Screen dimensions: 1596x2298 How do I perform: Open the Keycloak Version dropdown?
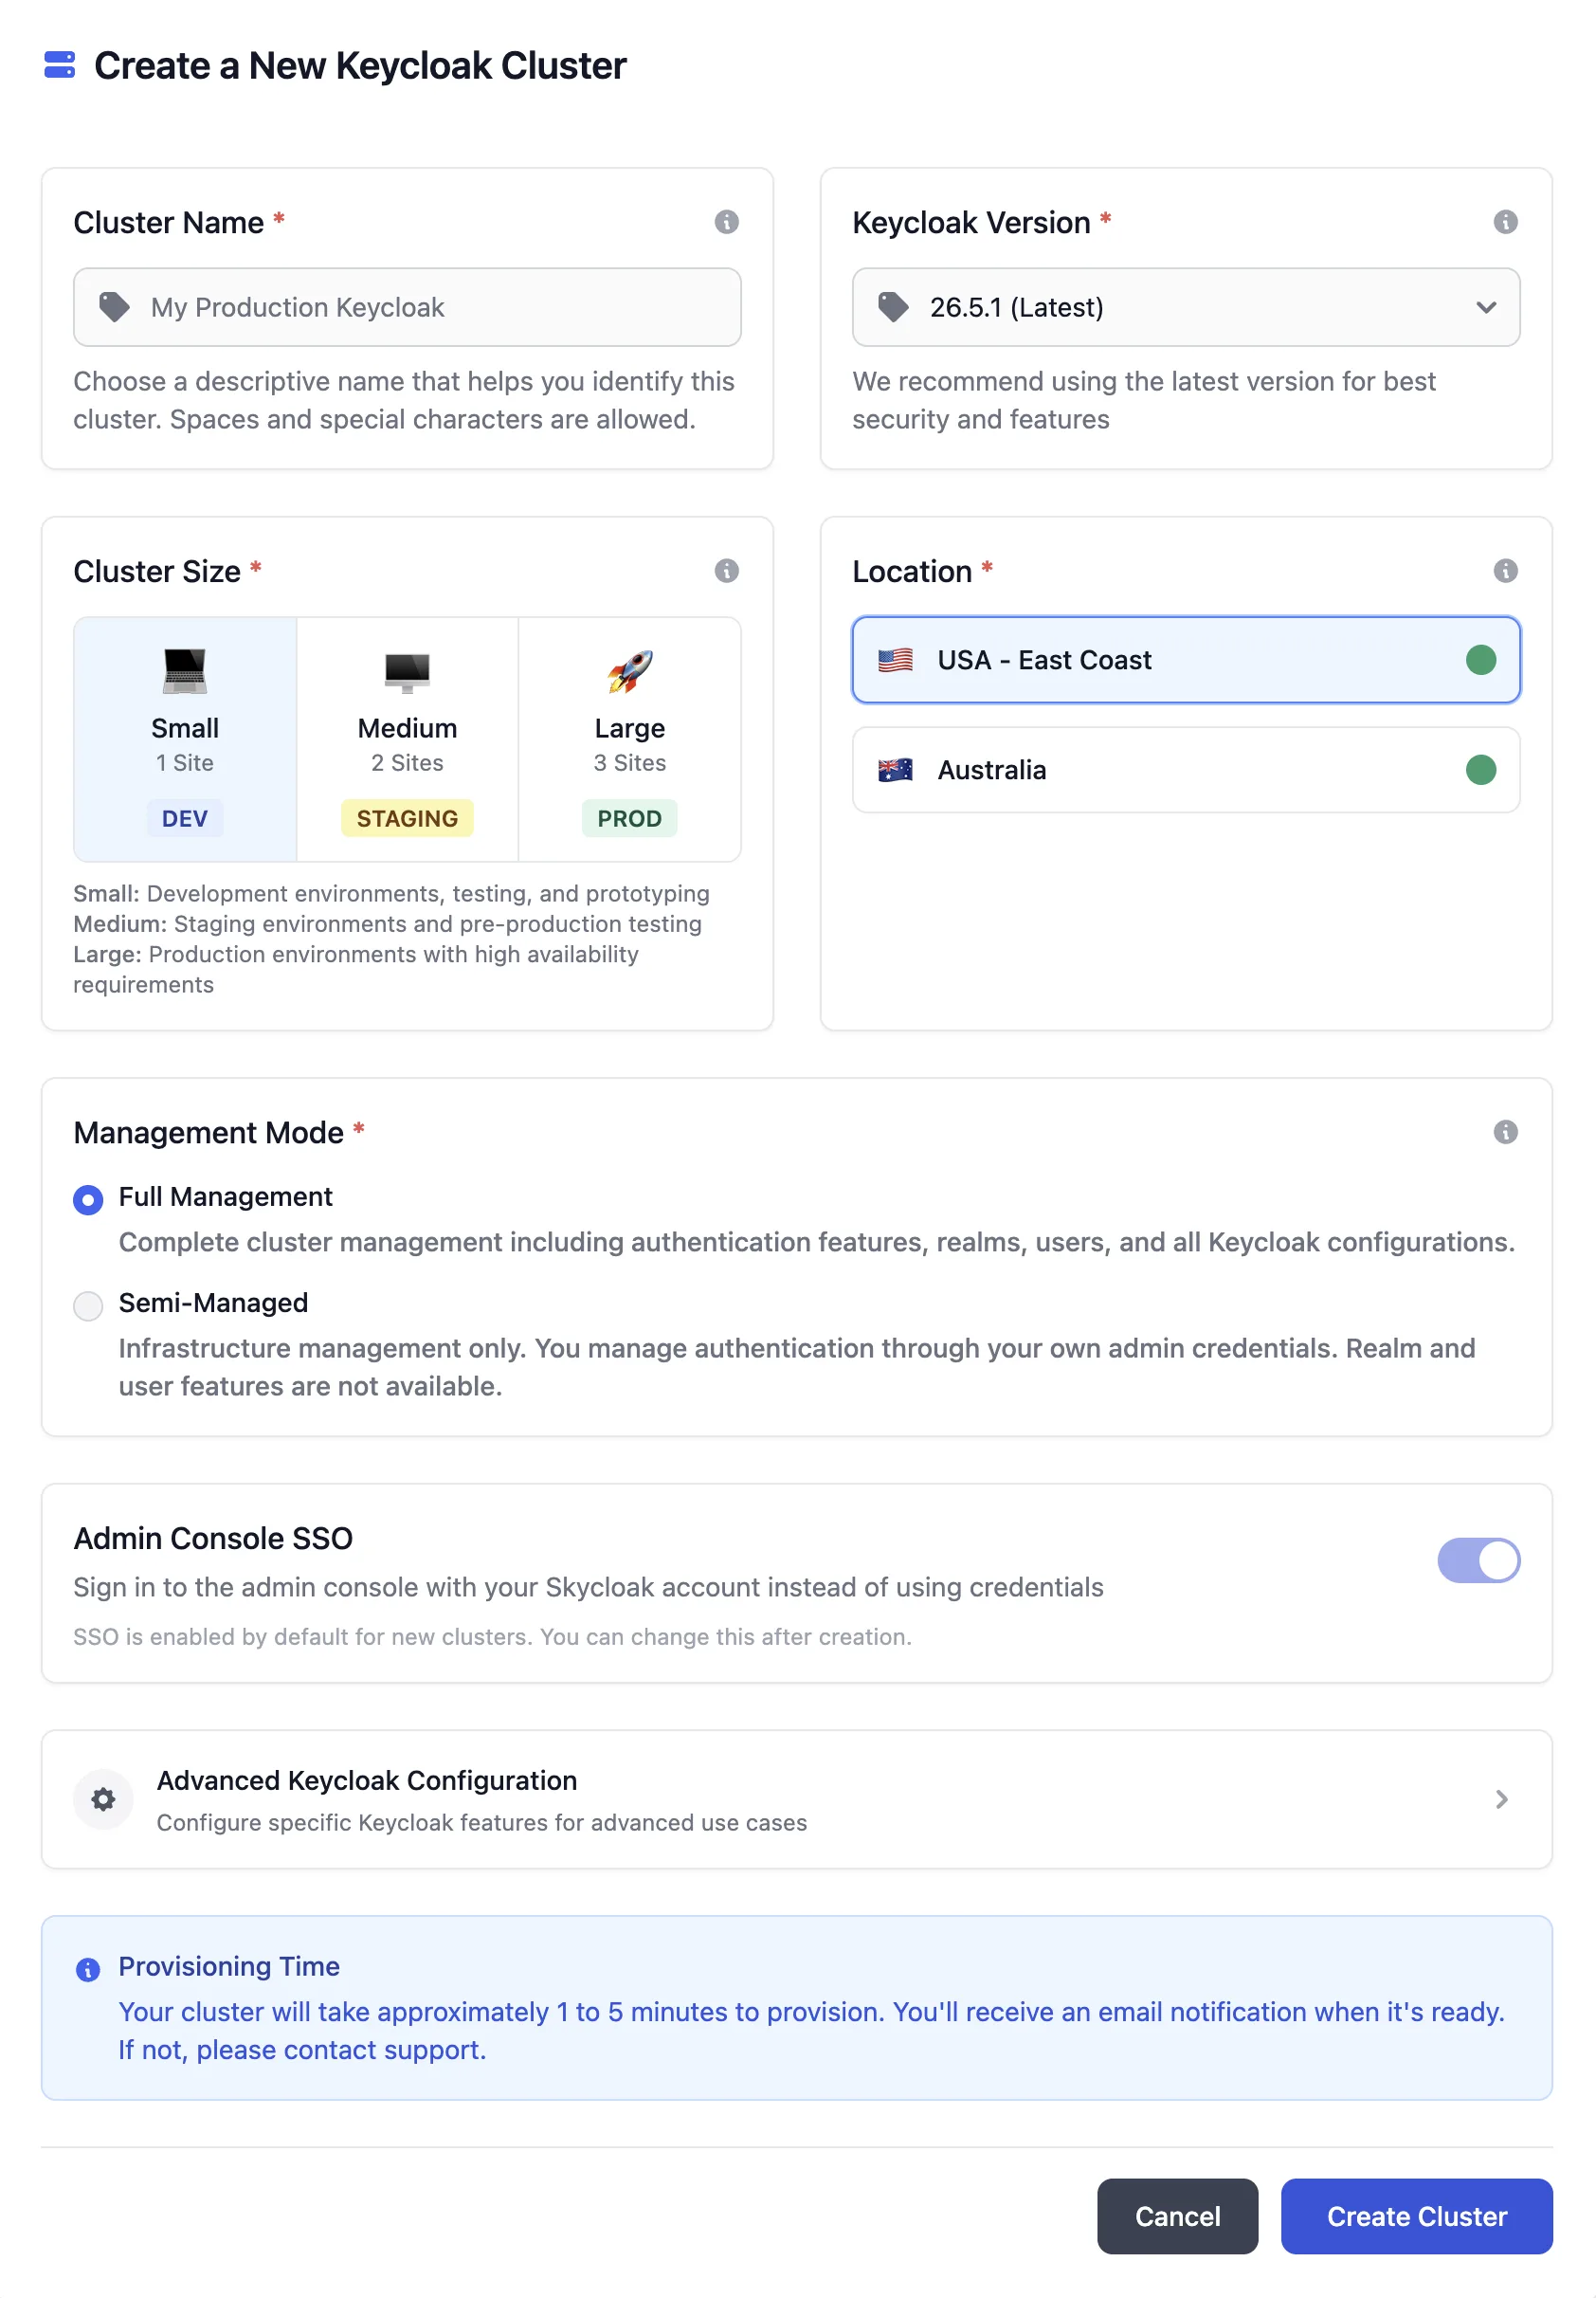1185,307
